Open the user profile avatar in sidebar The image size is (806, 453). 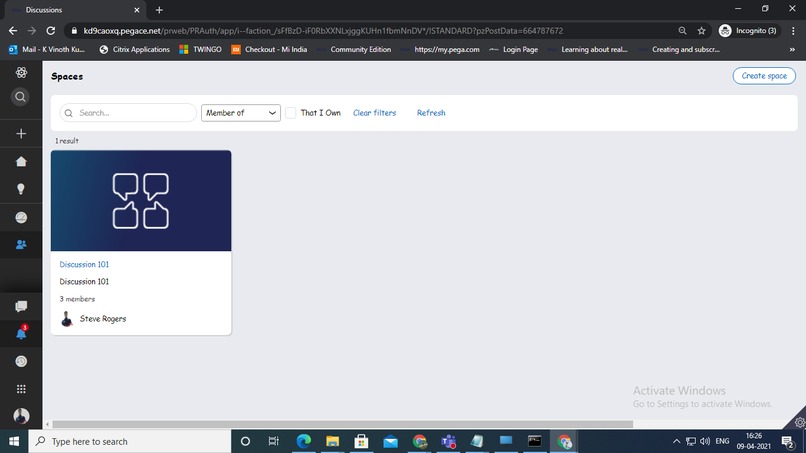(21, 416)
